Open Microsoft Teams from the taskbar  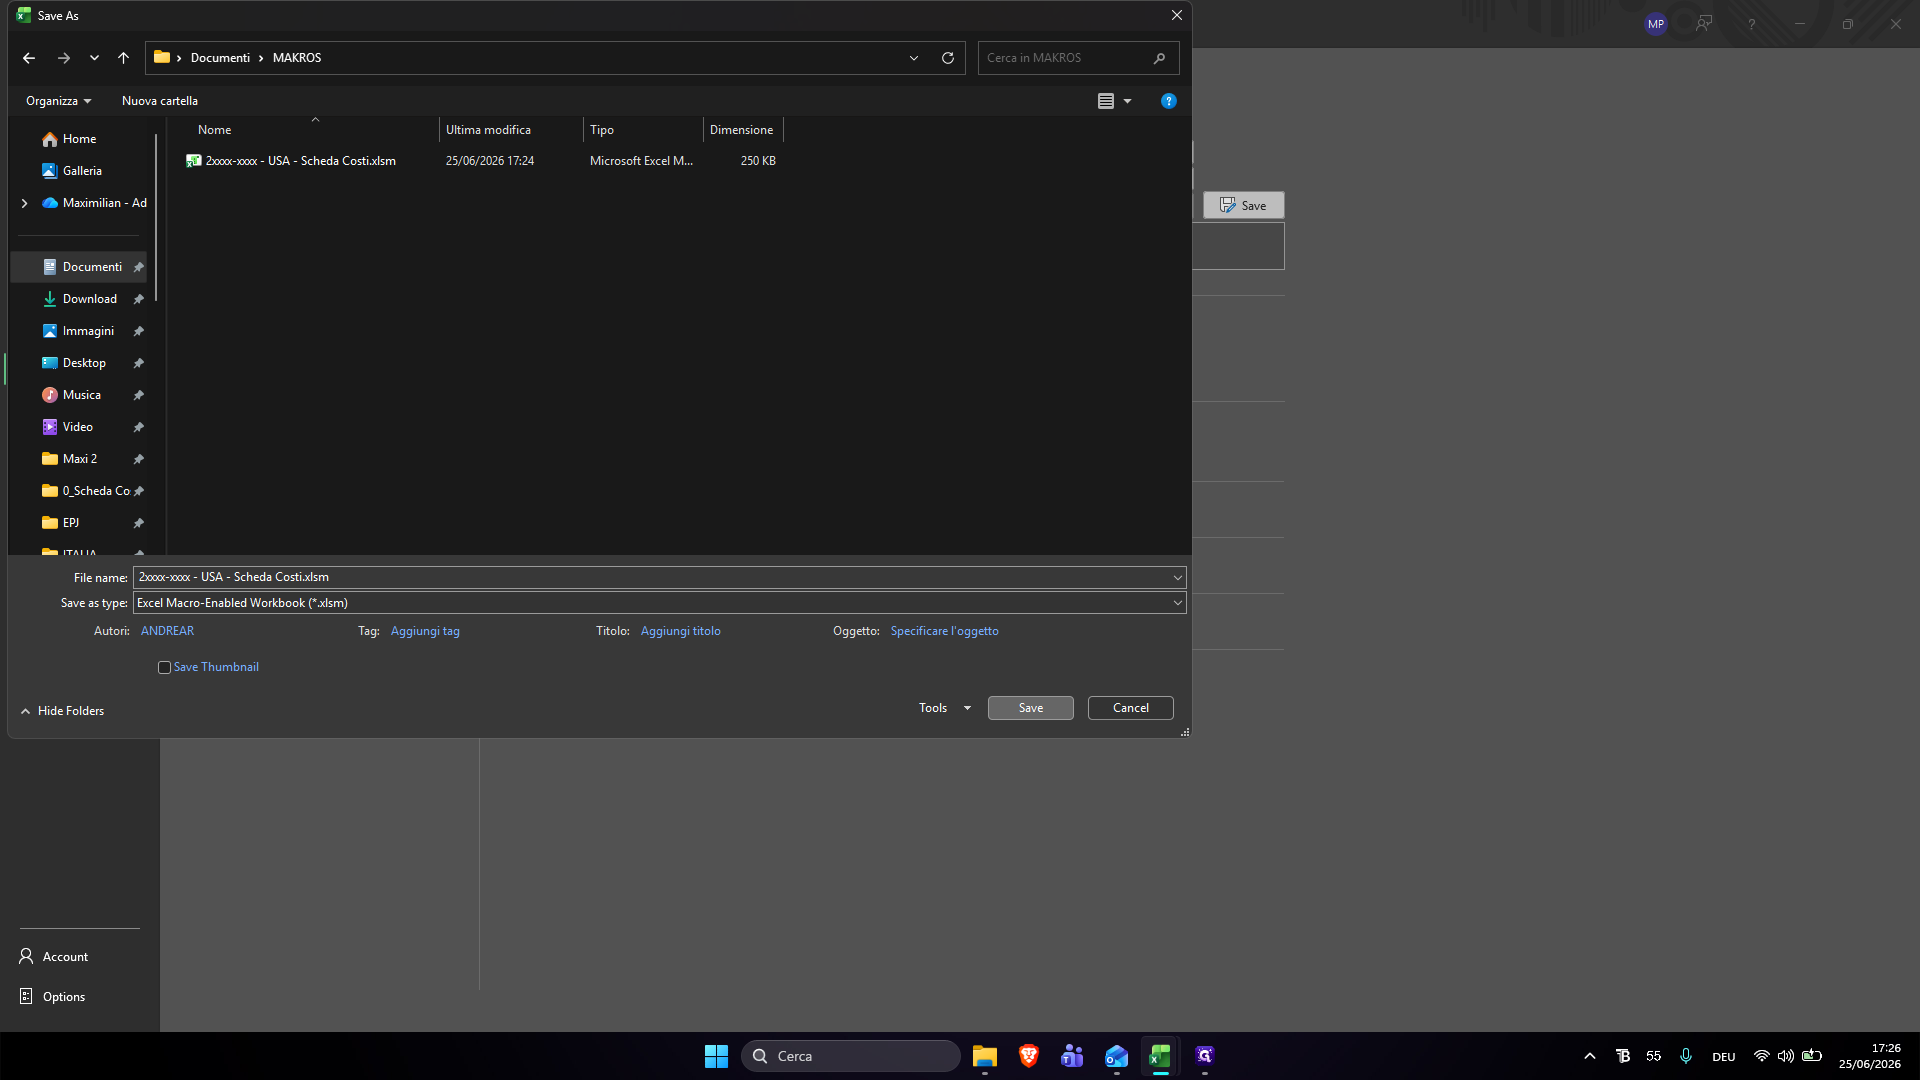click(1072, 1056)
